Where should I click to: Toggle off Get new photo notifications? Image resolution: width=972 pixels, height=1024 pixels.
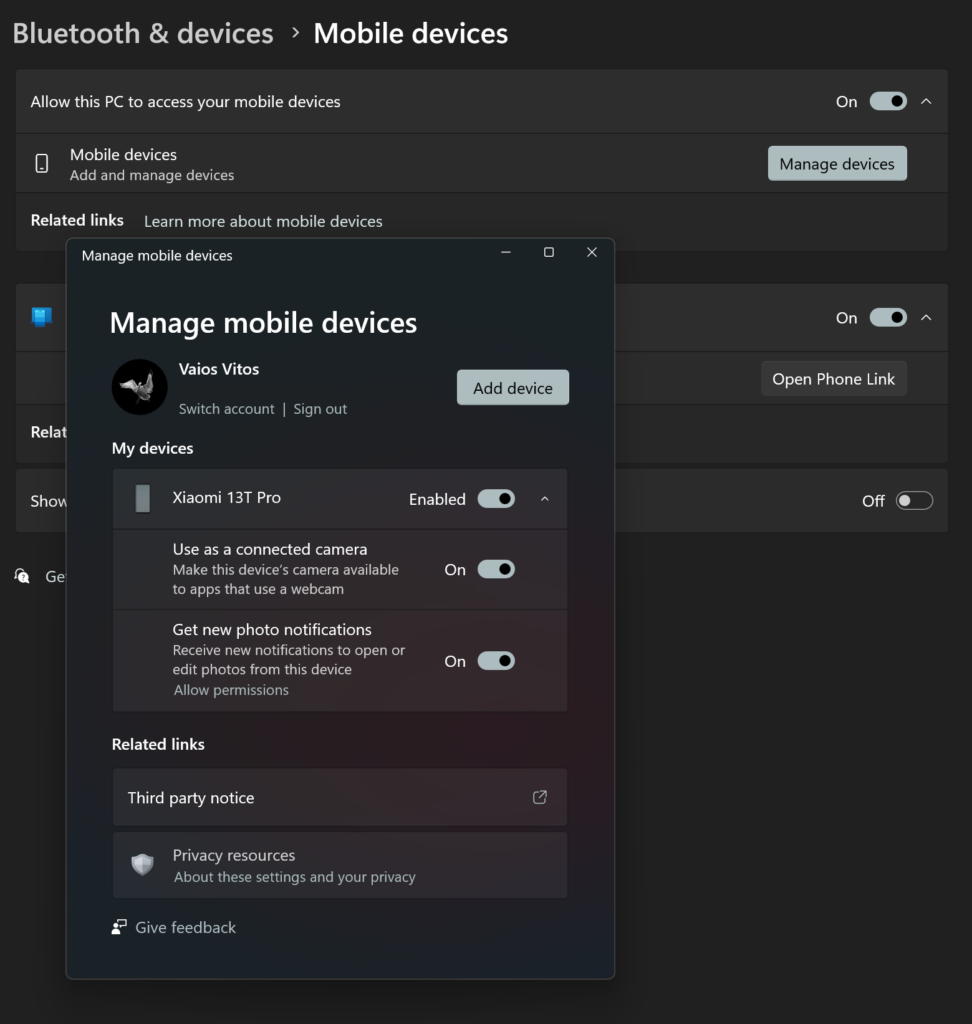tap(497, 660)
